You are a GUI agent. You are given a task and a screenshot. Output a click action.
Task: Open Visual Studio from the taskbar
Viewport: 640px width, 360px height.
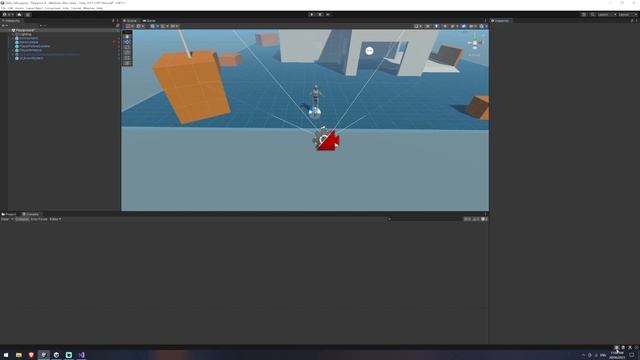(81, 355)
